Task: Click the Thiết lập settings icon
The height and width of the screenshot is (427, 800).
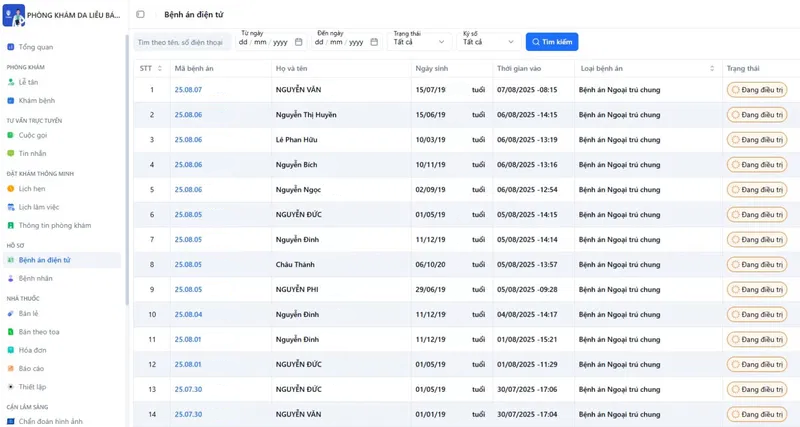Action: tap(11, 387)
